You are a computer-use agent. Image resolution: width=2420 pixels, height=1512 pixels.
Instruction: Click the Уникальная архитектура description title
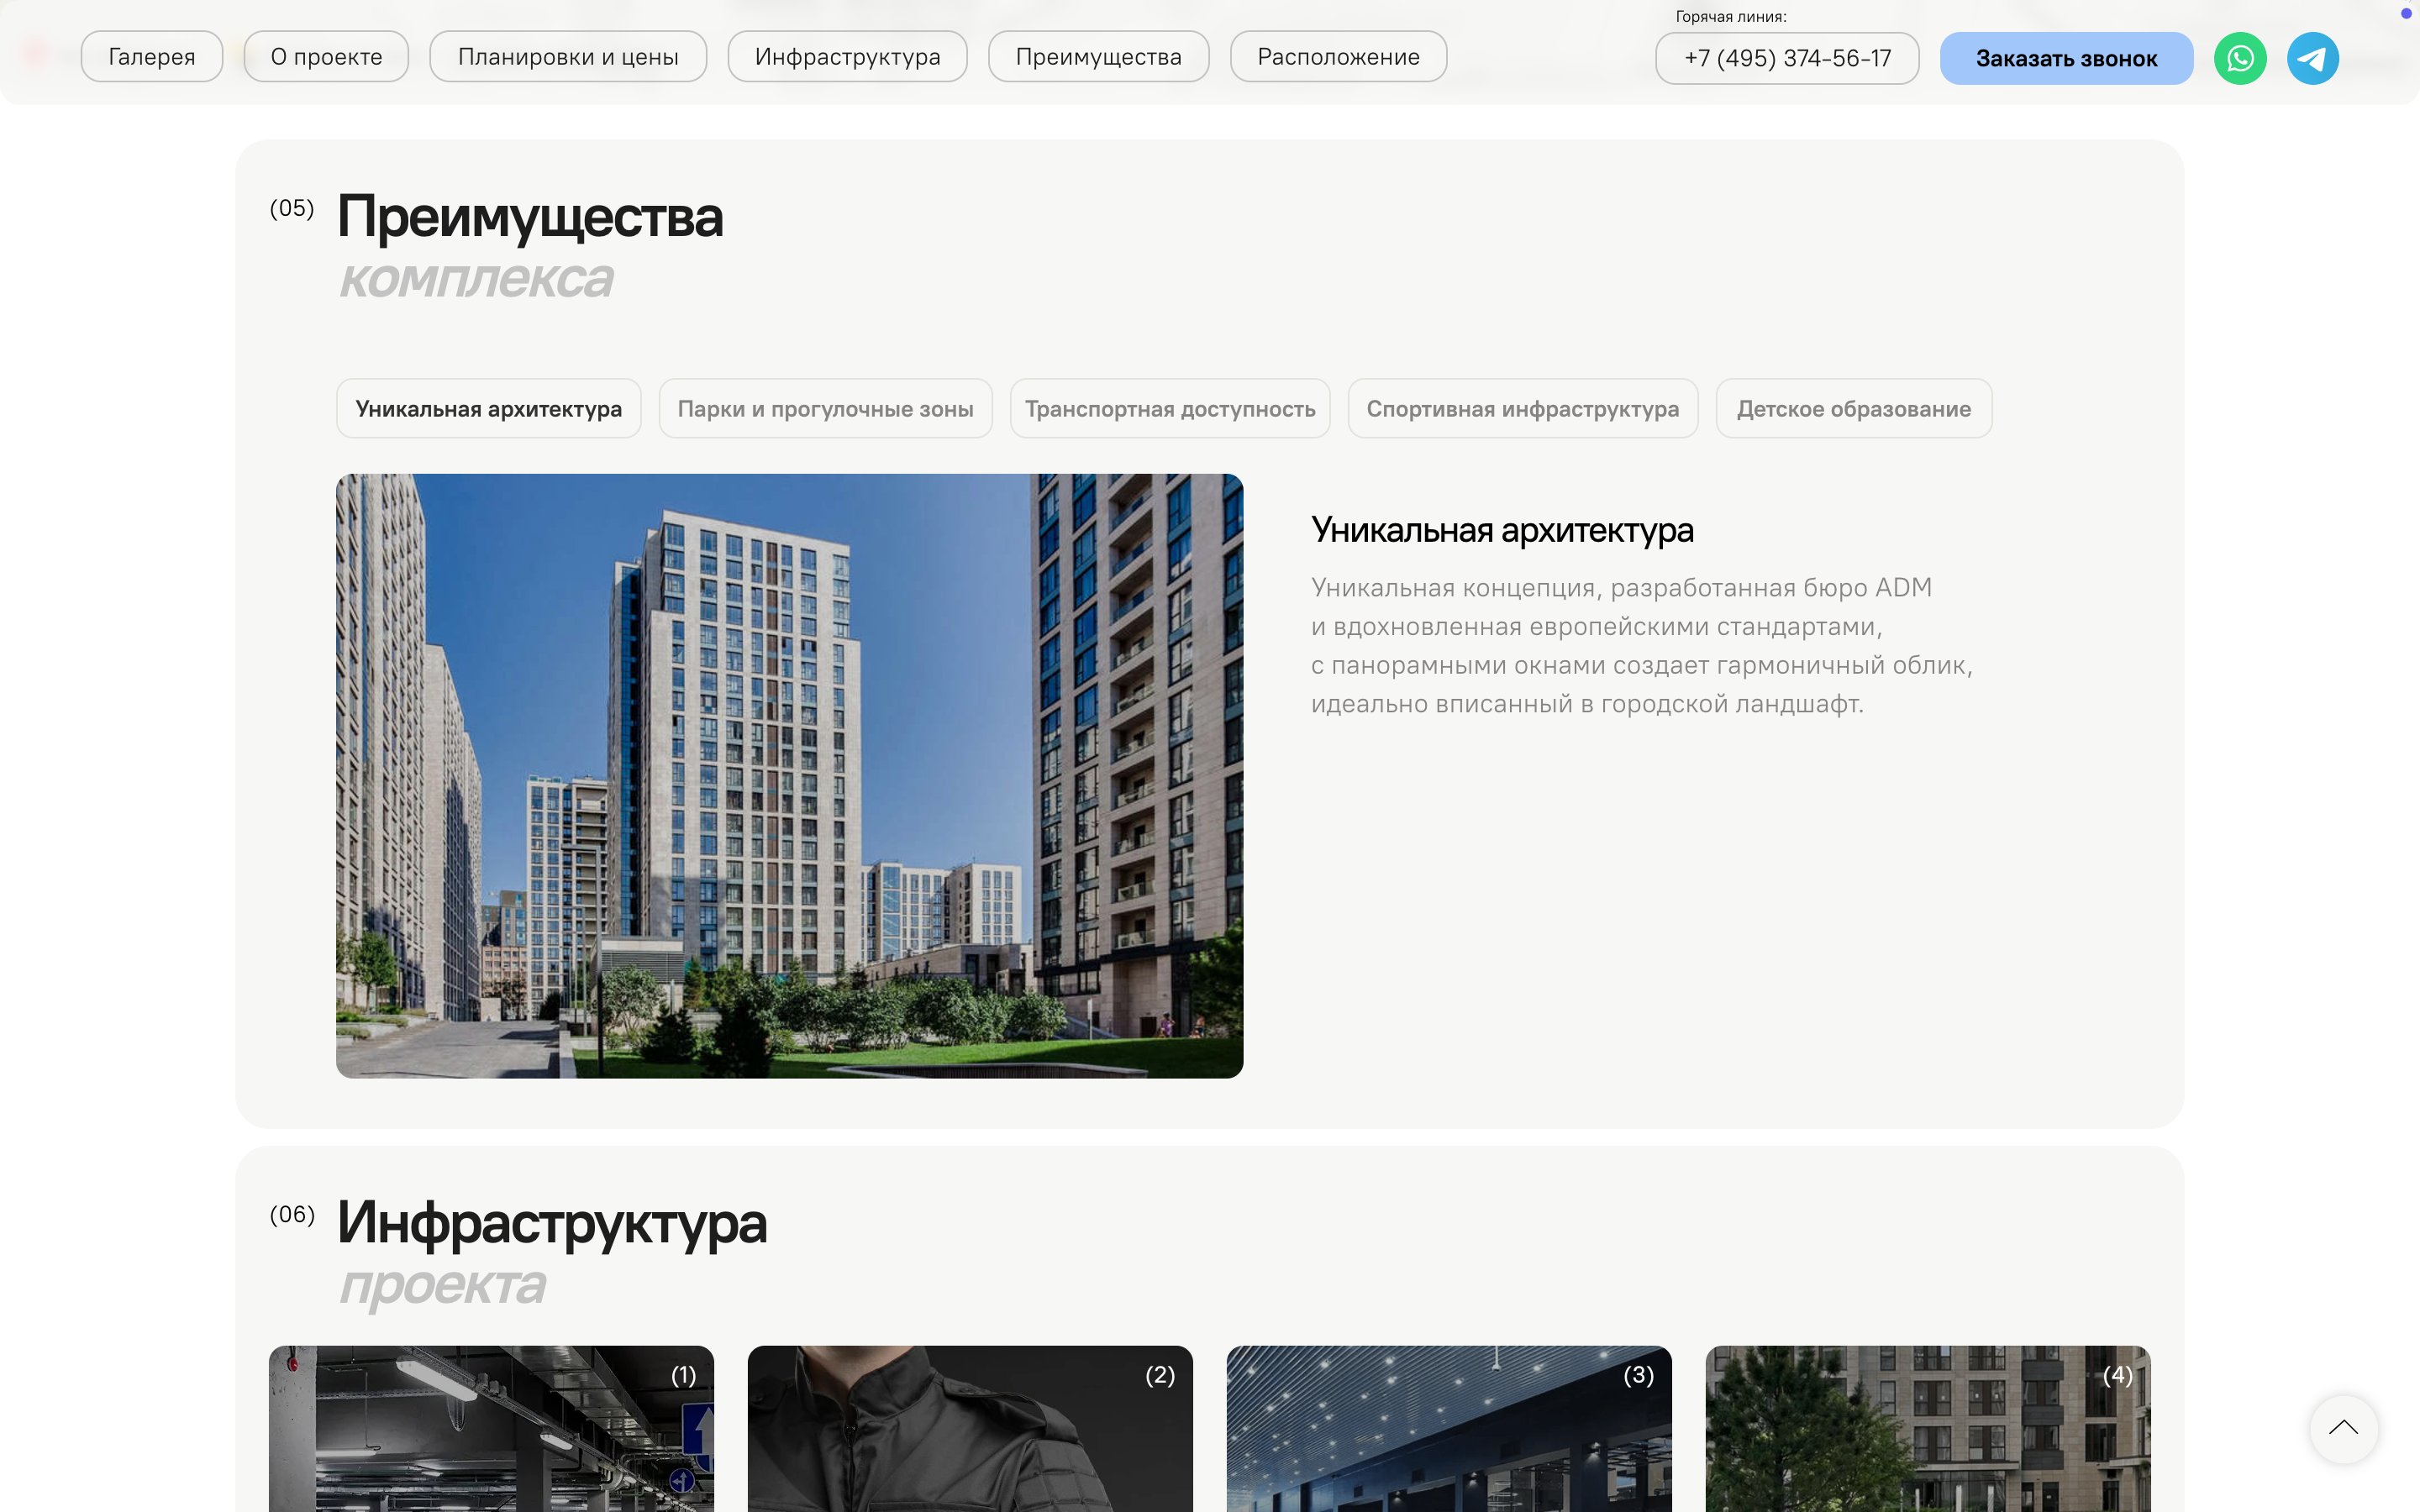point(1502,530)
